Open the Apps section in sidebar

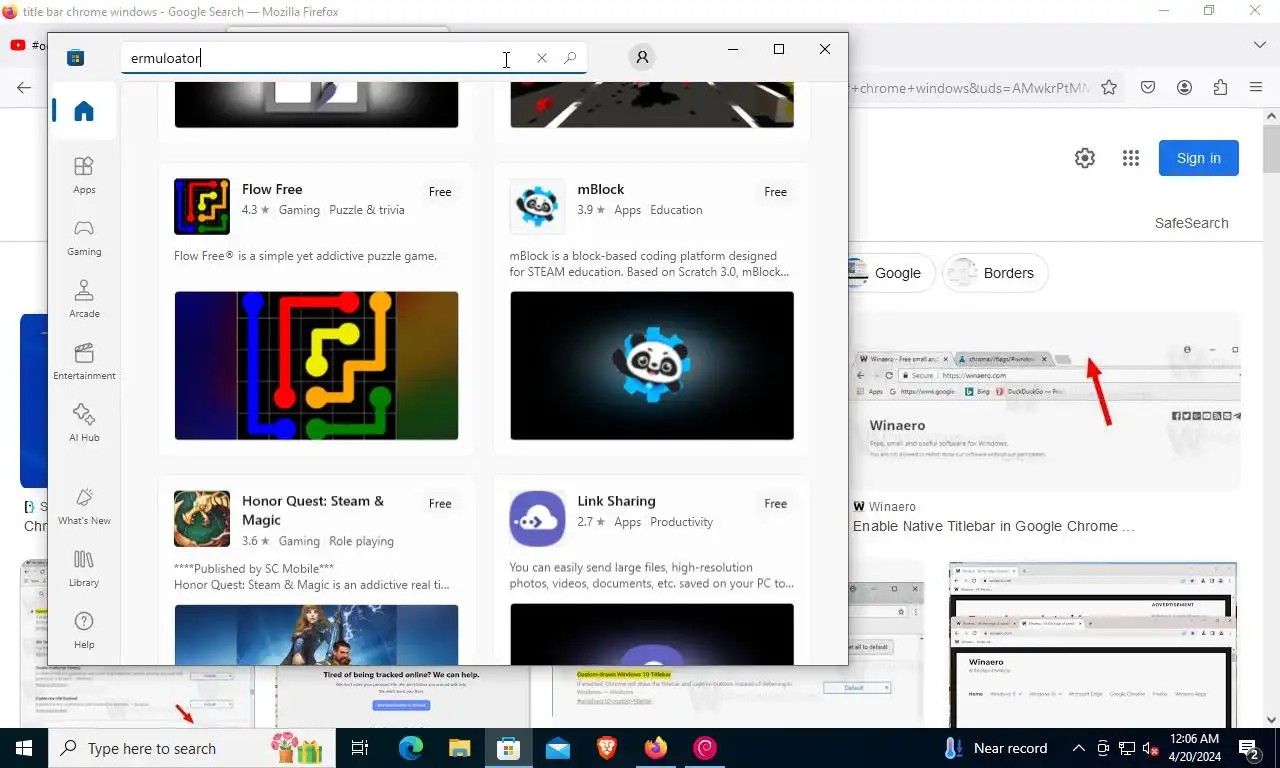(x=84, y=175)
